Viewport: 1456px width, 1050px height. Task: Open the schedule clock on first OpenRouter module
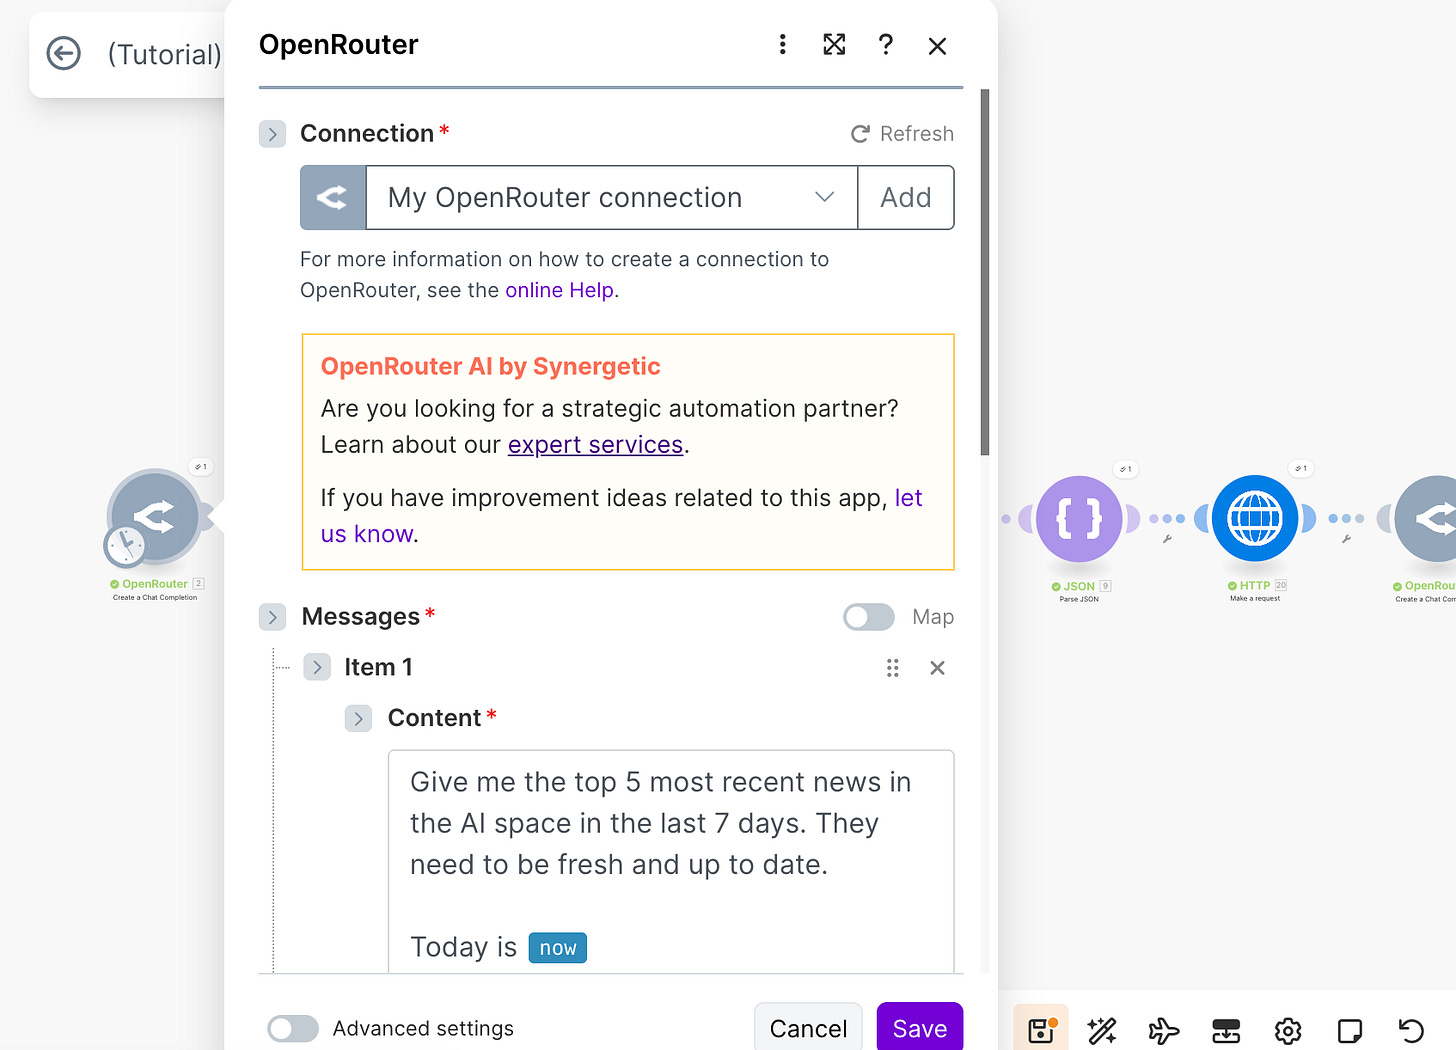coord(125,545)
